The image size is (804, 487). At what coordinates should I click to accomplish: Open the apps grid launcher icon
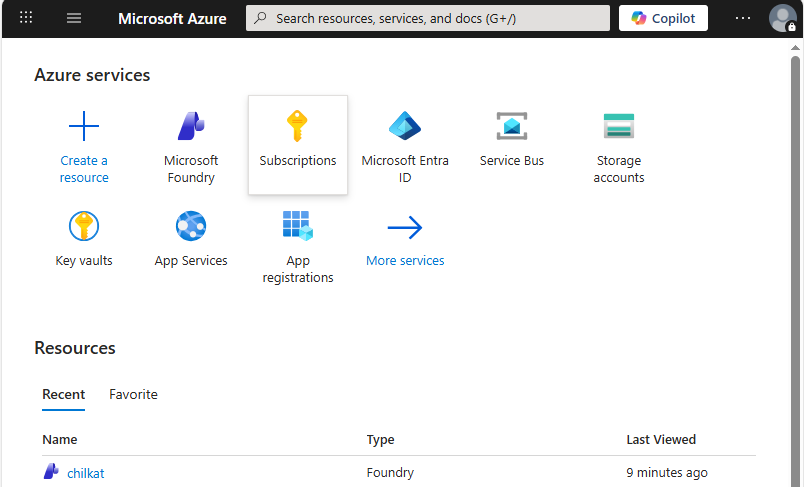[26, 18]
